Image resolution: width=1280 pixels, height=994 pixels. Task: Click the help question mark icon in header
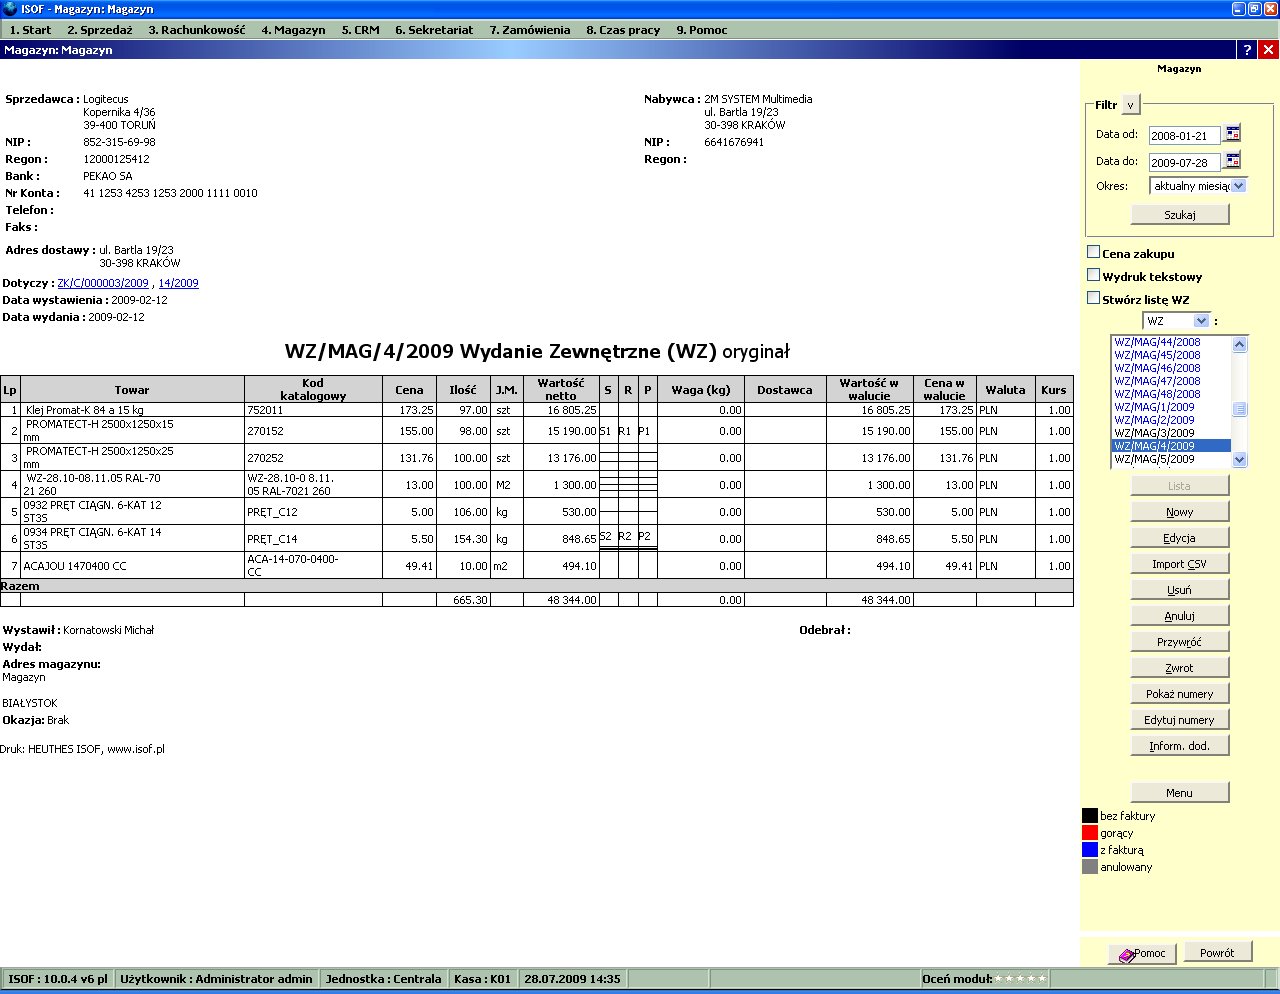1246,50
